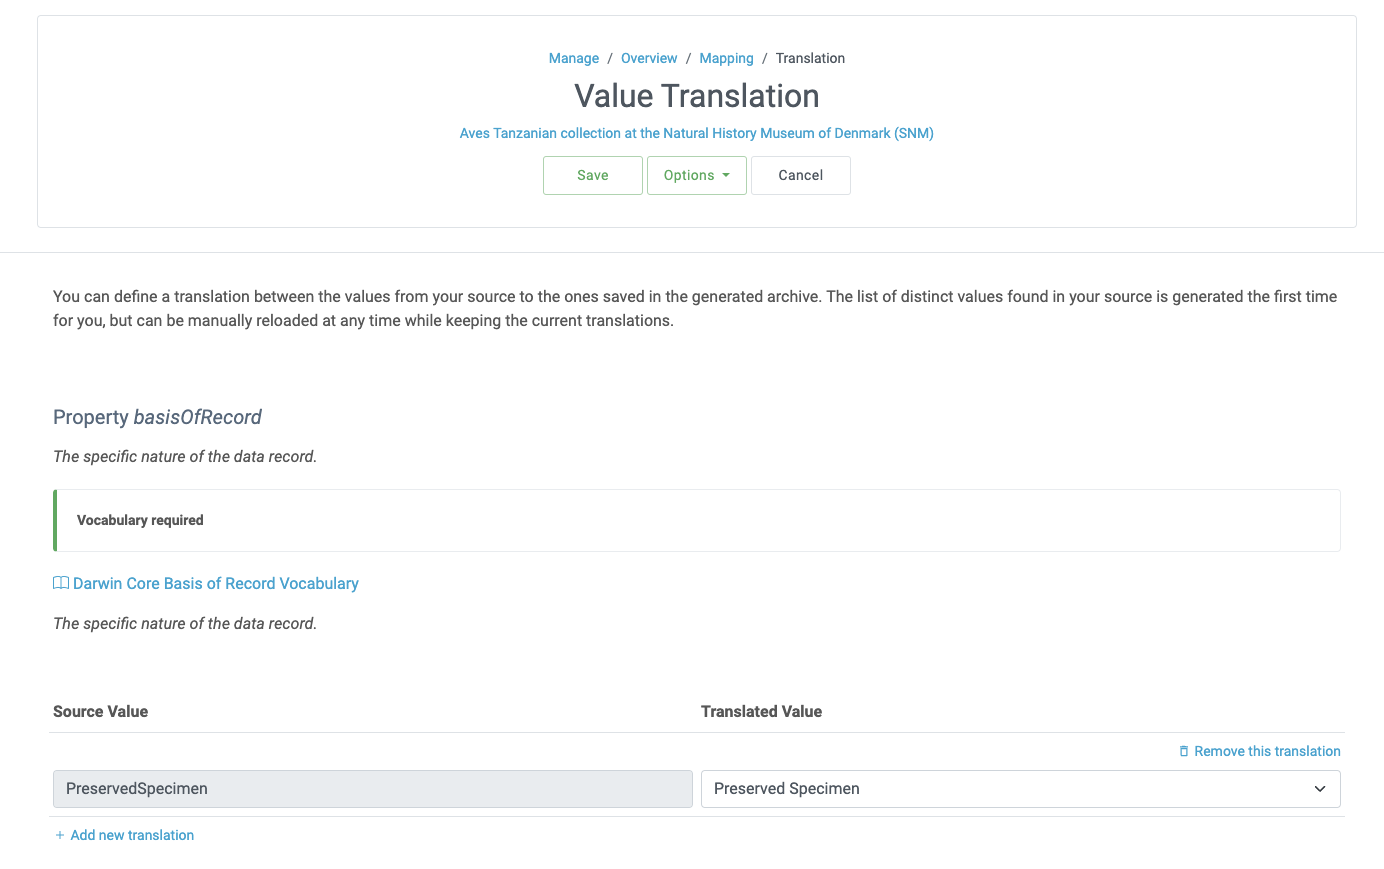Click the Add new translation link
The height and width of the screenshot is (869, 1384).
tap(132, 834)
